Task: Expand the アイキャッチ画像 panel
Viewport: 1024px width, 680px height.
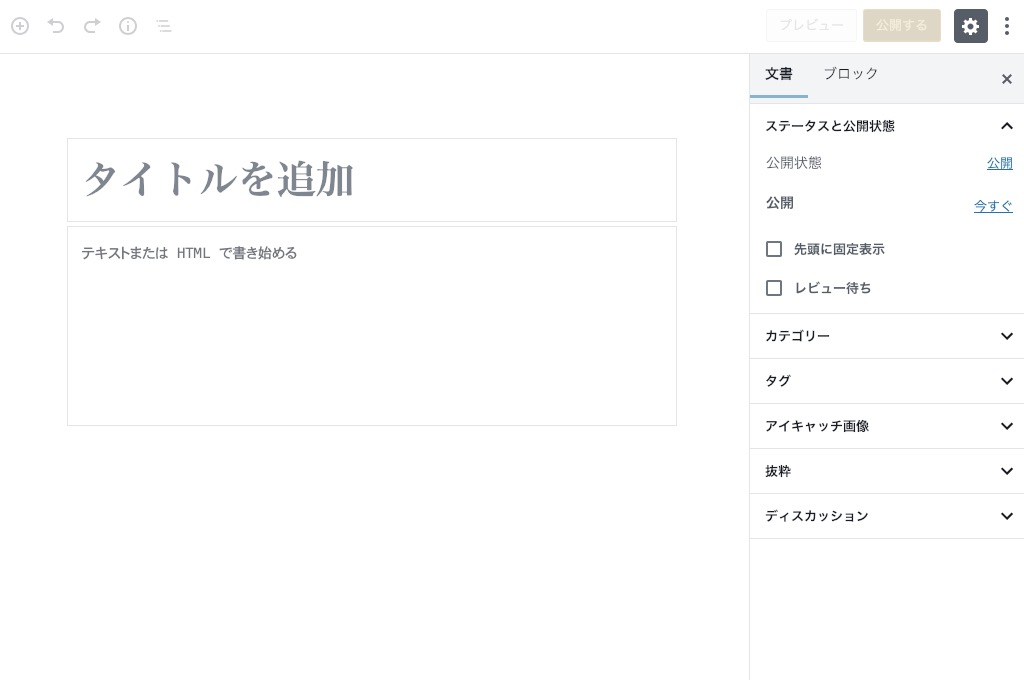Action: (x=887, y=426)
